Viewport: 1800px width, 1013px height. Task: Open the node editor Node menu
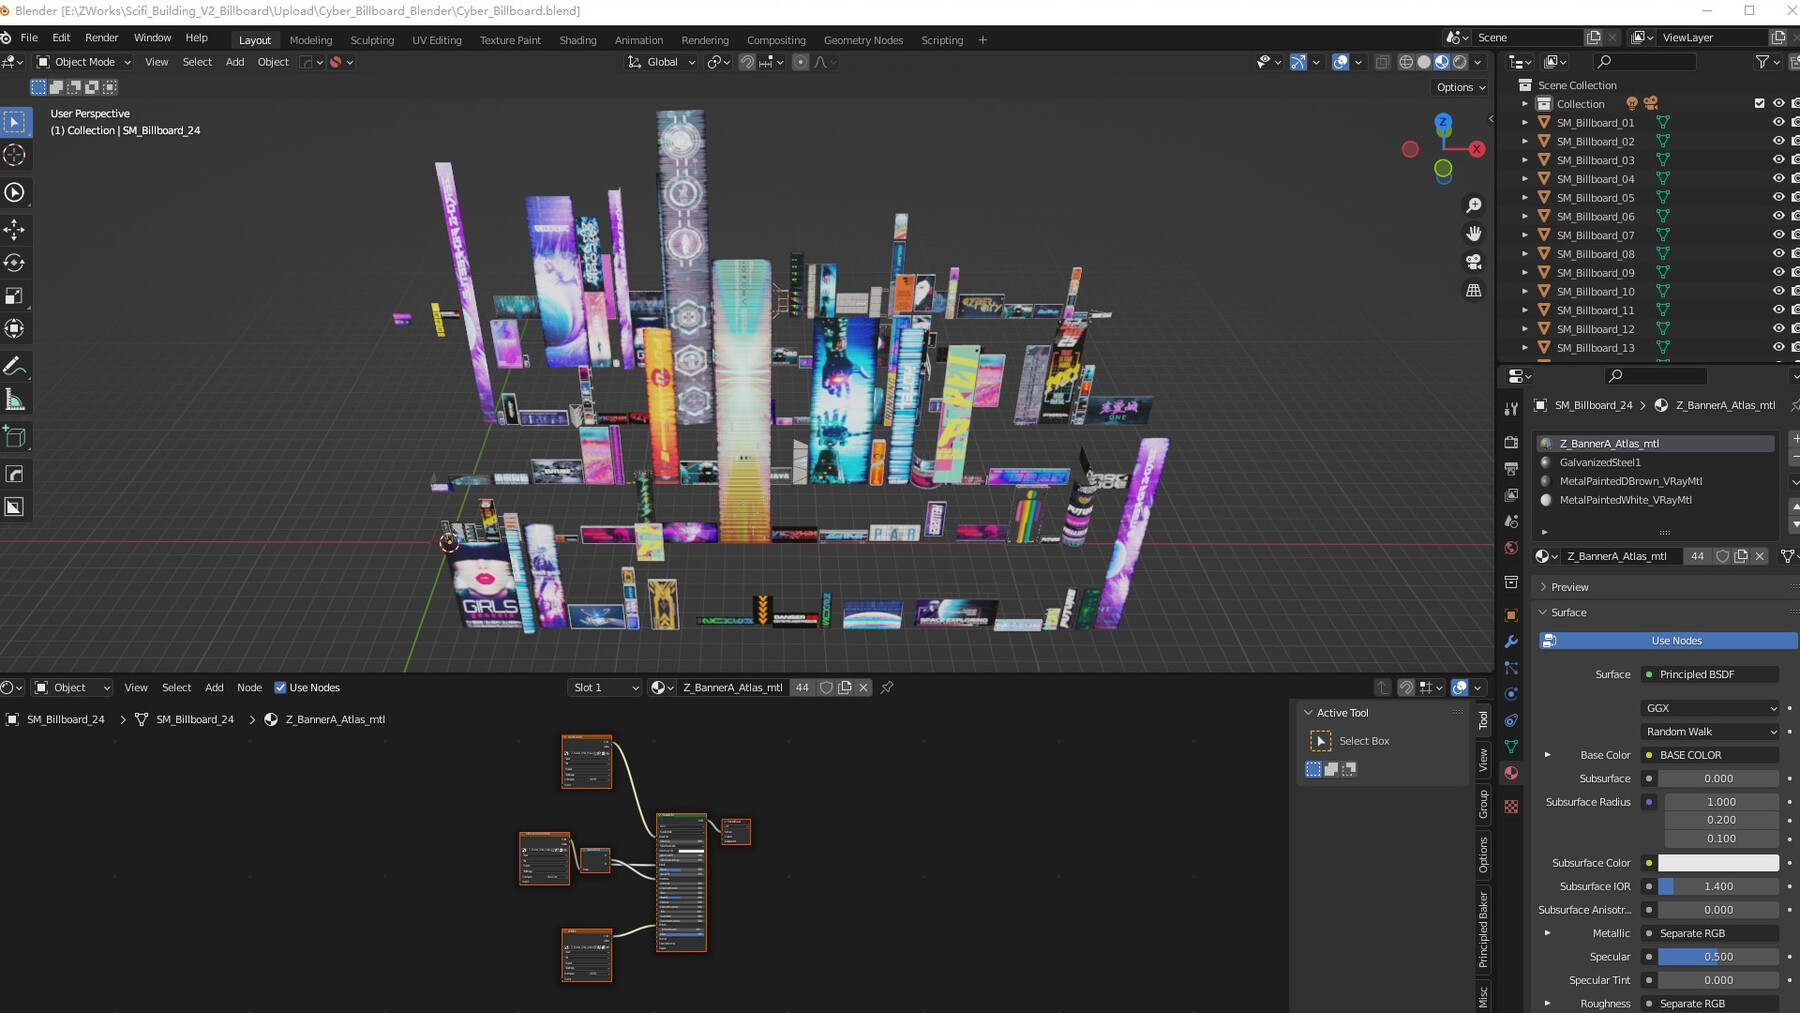click(x=249, y=687)
